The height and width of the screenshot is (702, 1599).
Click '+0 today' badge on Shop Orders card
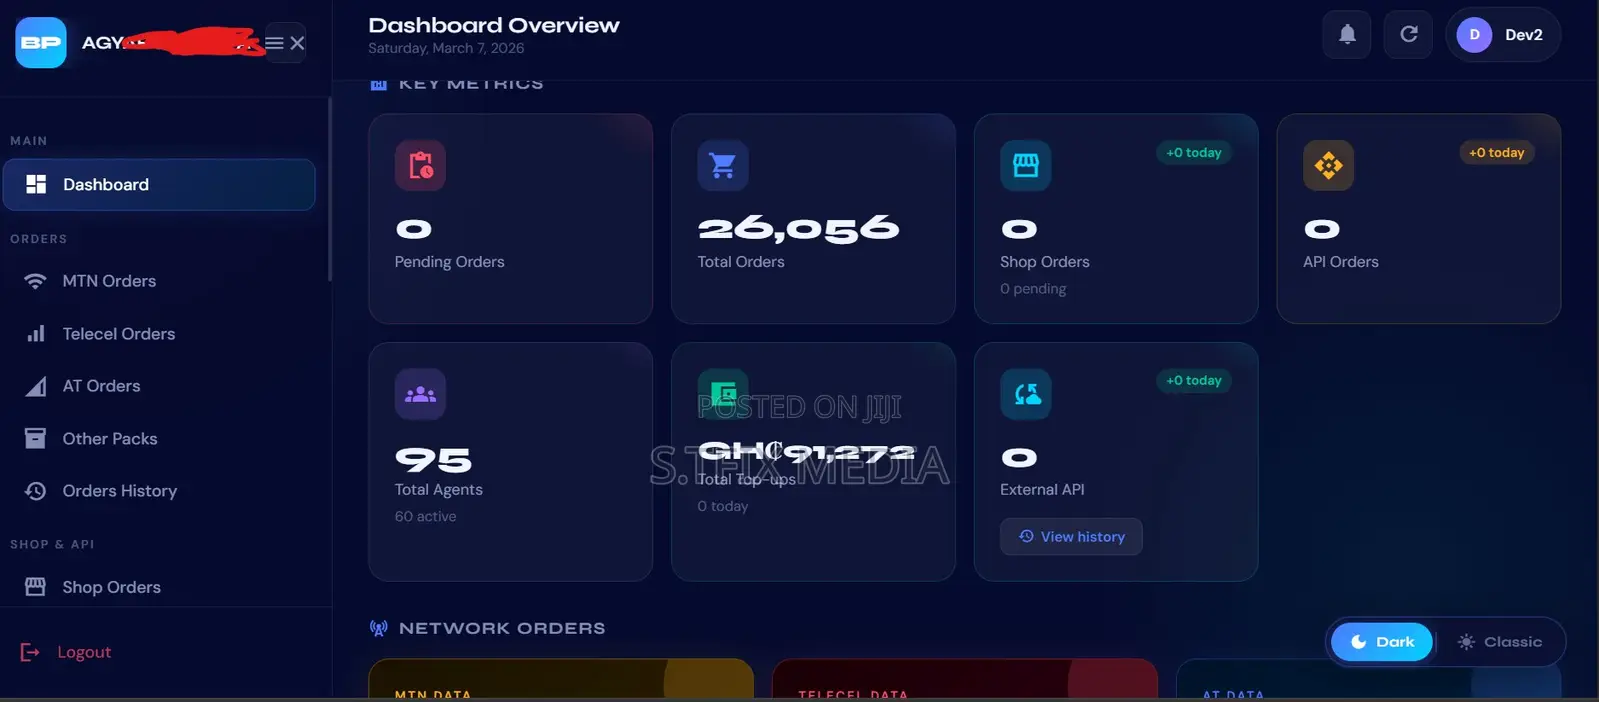[x=1194, y=153]
